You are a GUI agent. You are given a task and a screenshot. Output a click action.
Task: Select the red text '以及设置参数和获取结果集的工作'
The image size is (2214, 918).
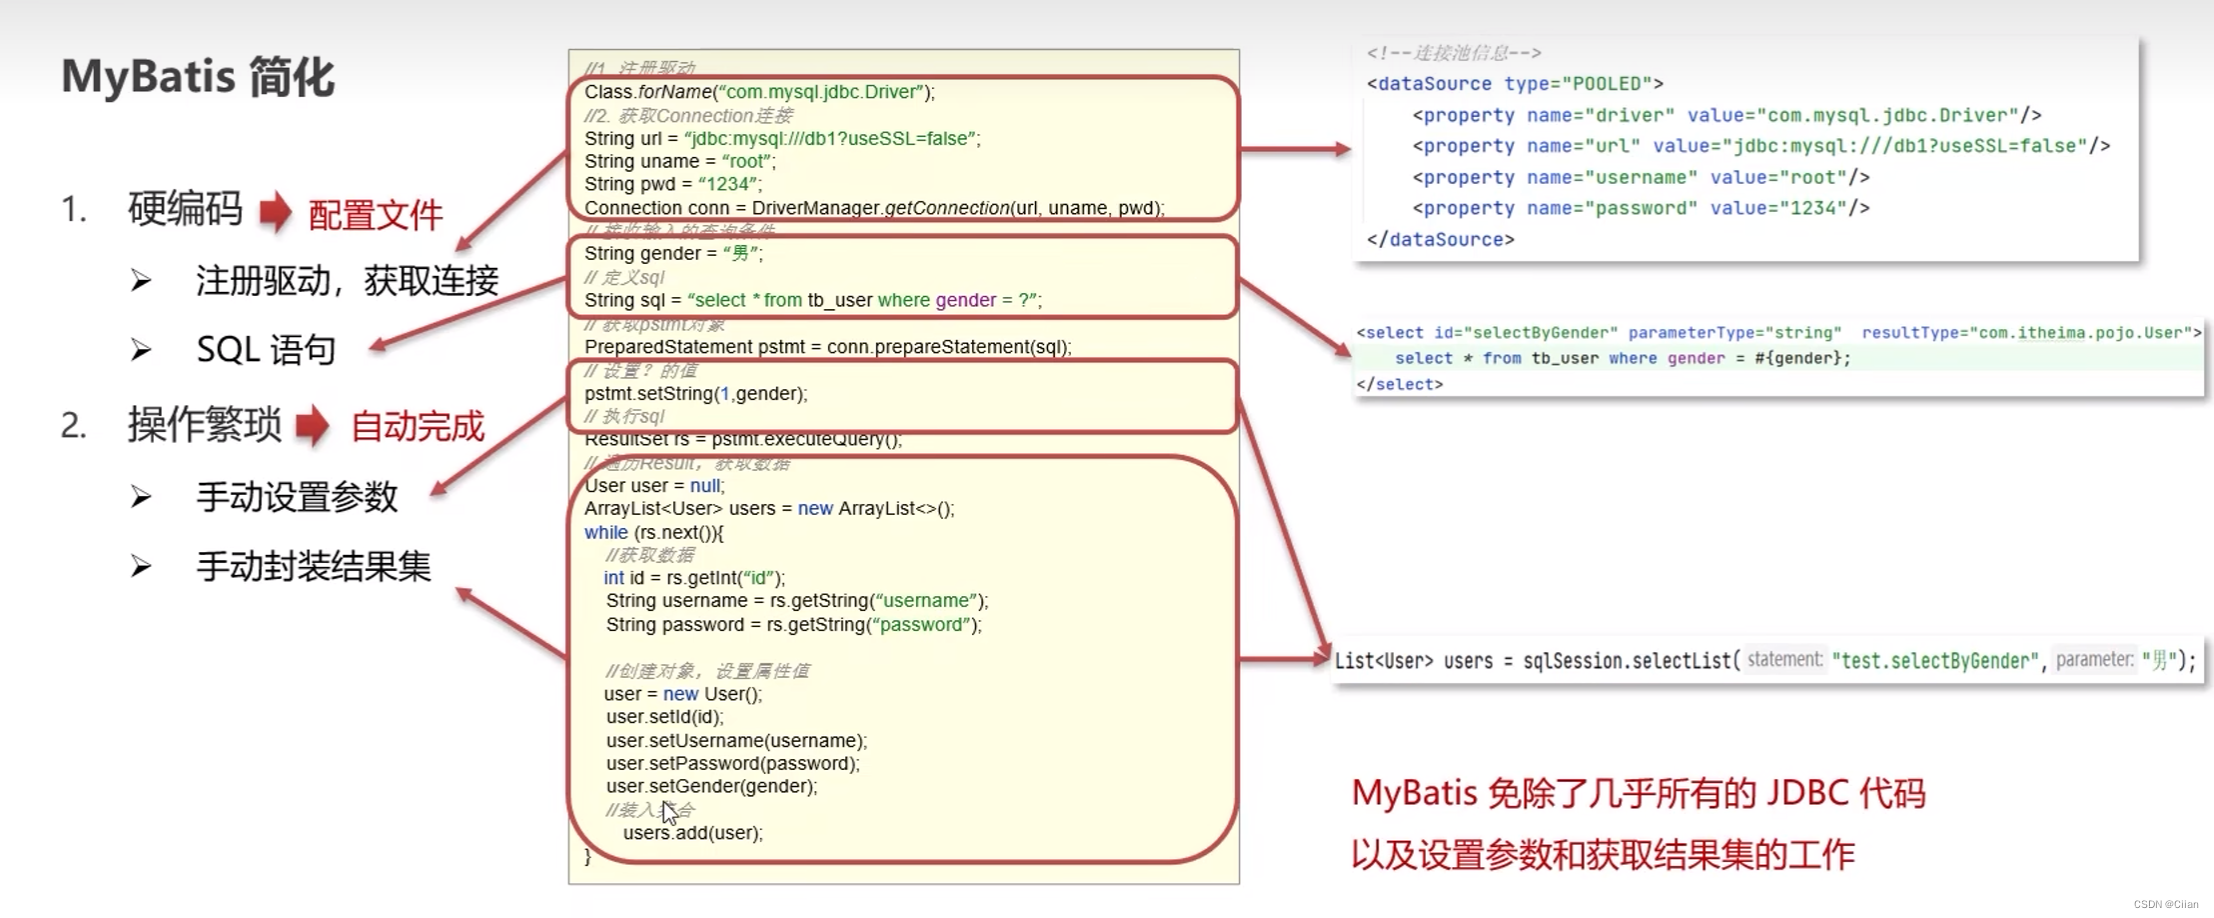(1603, 855)
